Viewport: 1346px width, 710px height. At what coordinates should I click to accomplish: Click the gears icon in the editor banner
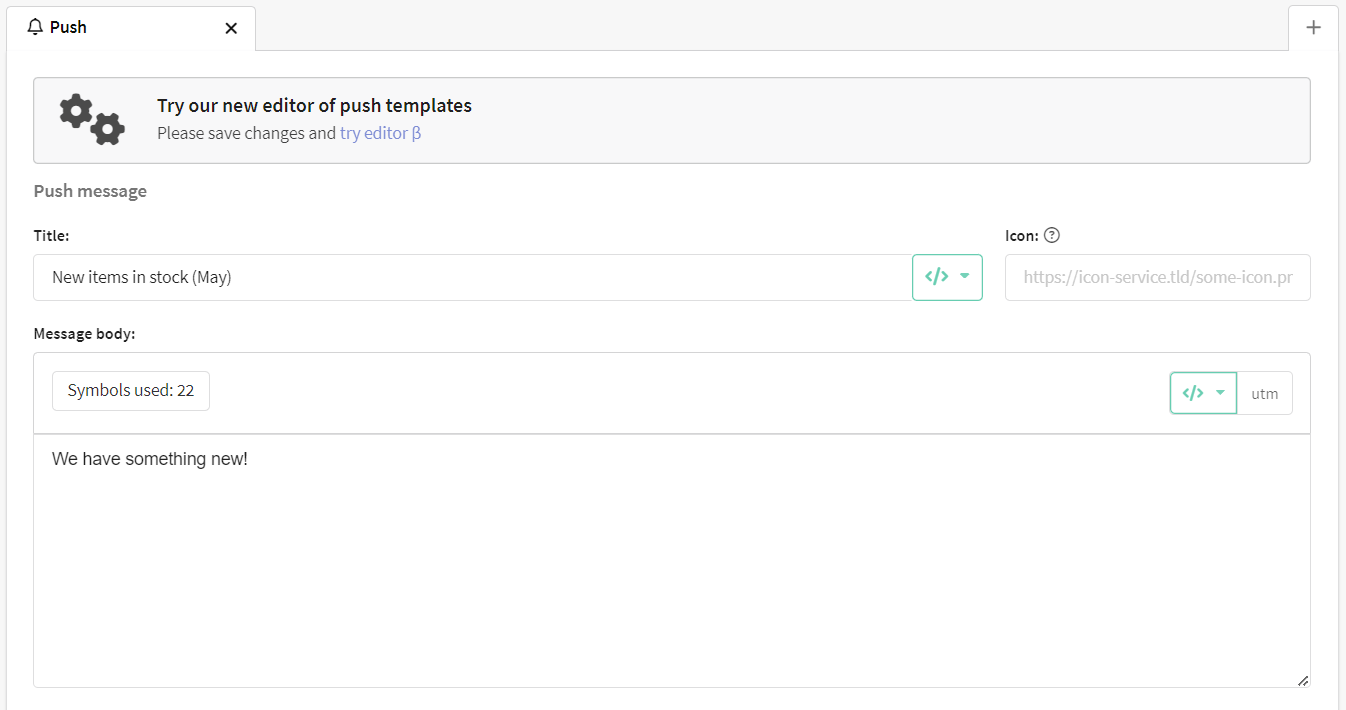click(x=92, y=120)
